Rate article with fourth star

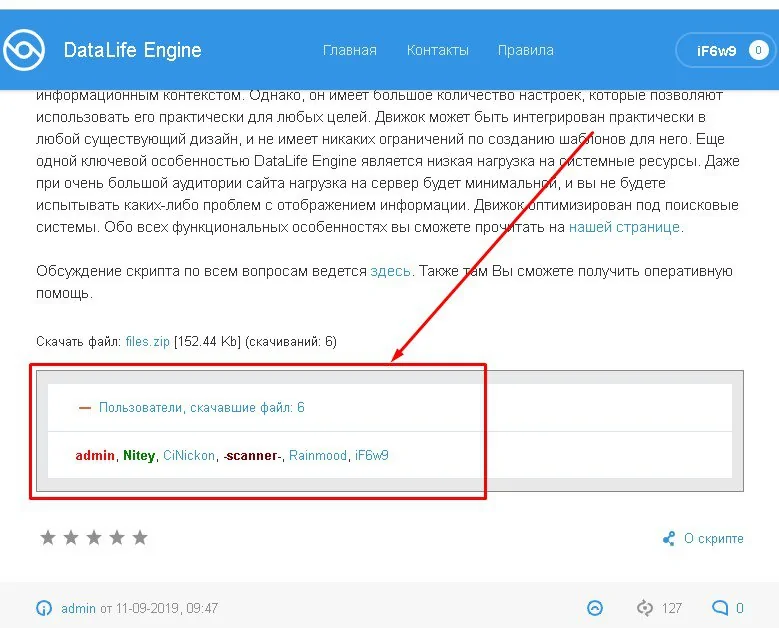[117, 537]
